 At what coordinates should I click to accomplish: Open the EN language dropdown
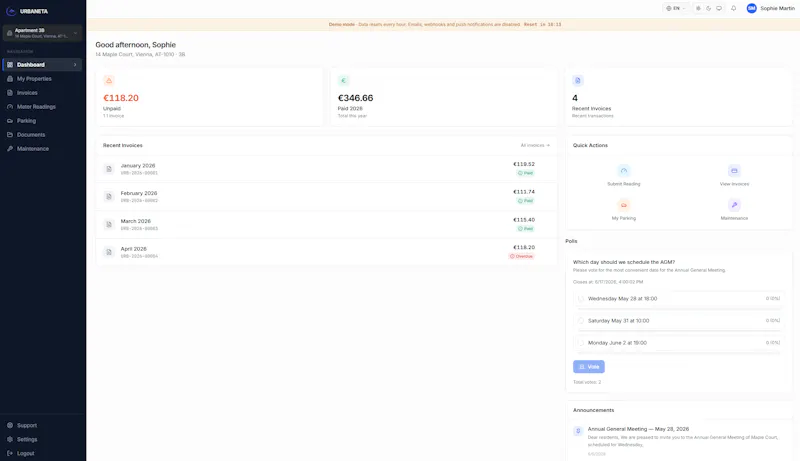click(676, 8)
